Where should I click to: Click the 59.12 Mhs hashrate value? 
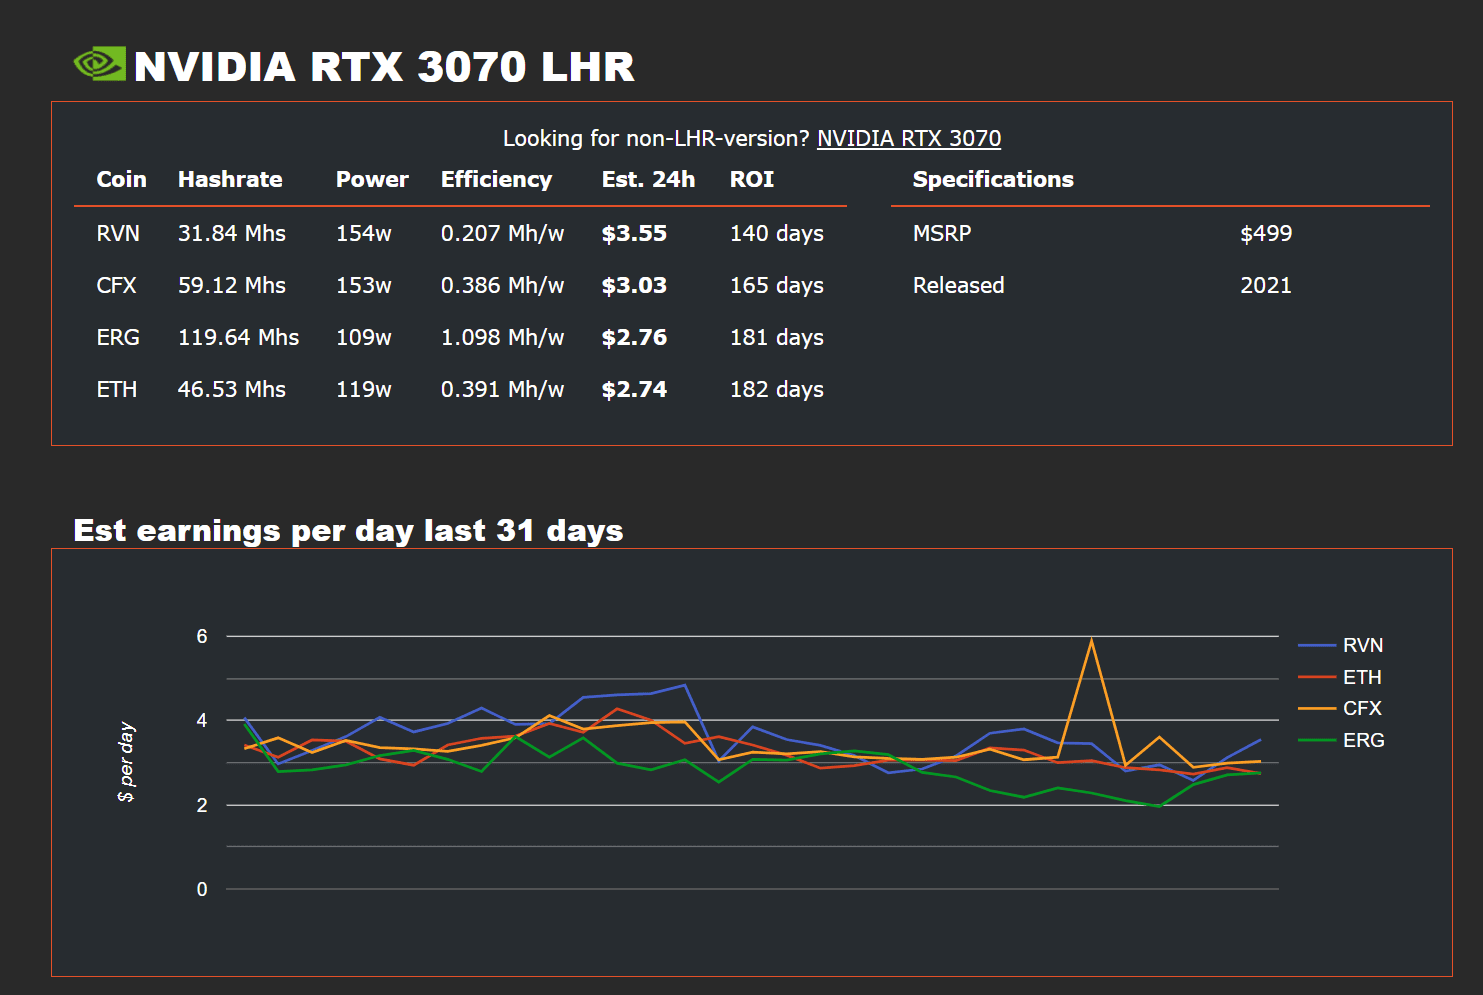(232, 285)
